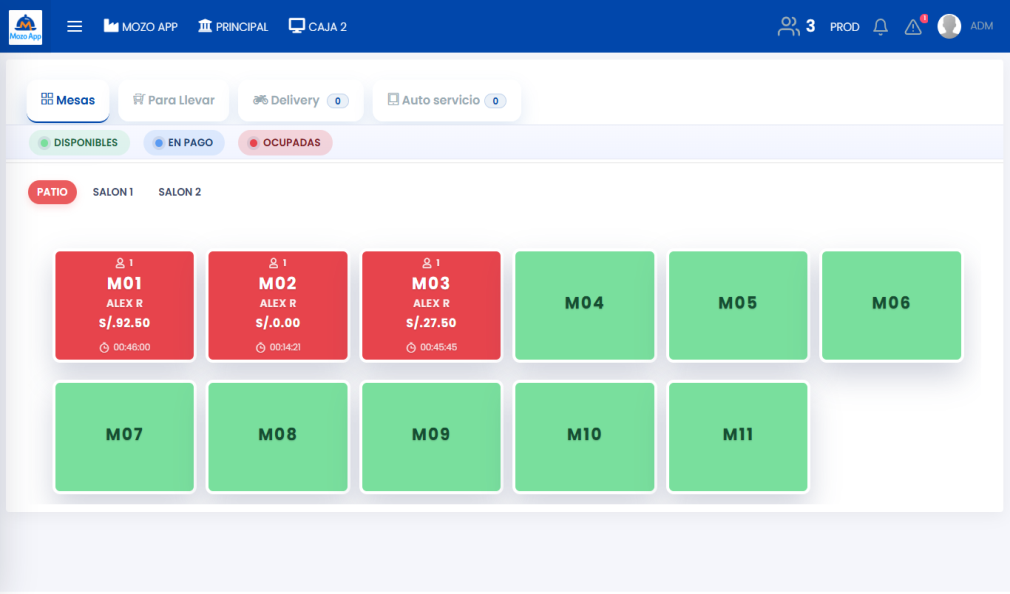Open the Delivery orders section

(299, 100)
